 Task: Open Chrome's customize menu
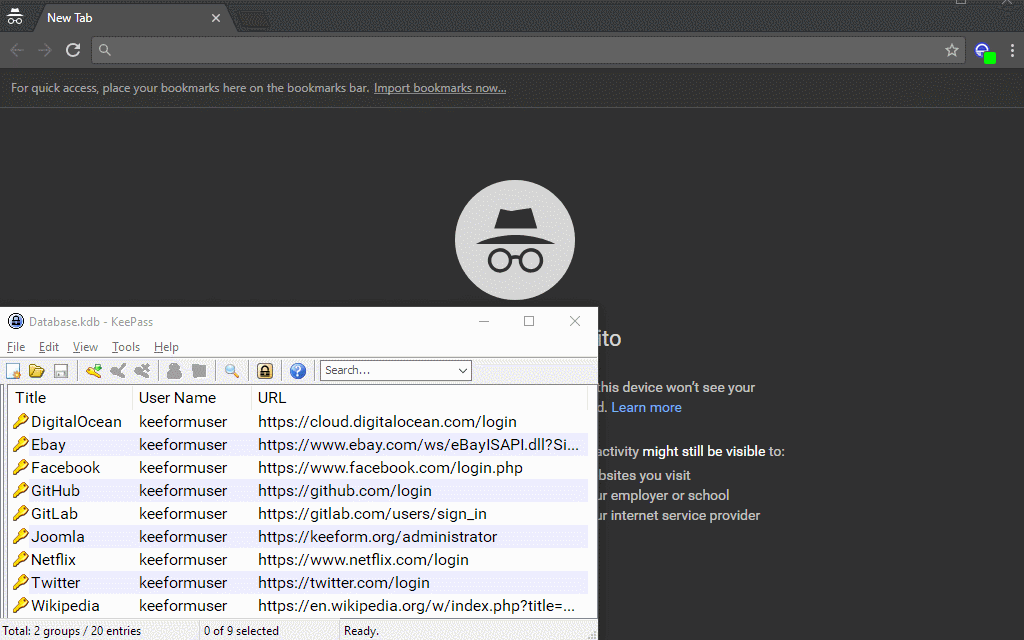click(x=1013, y=49)
